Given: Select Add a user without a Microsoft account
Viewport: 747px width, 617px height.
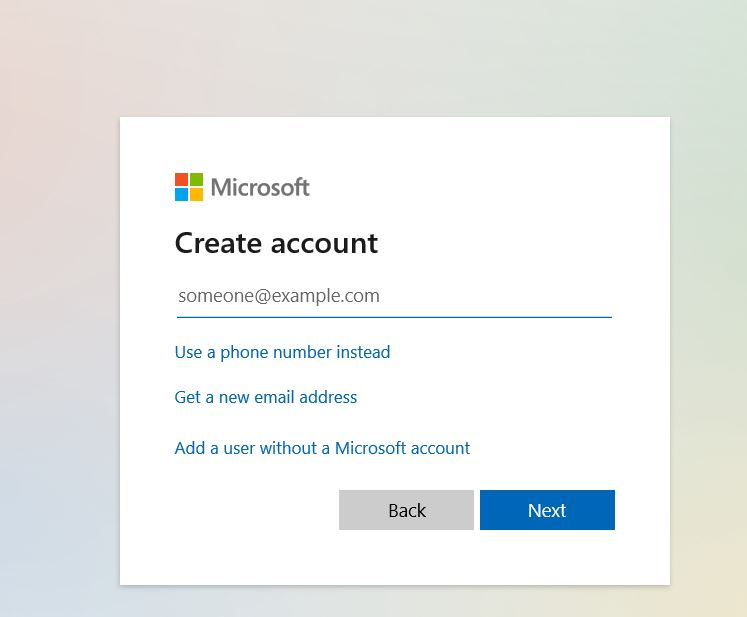Looking at the screenshot, I should pos(322,448).
